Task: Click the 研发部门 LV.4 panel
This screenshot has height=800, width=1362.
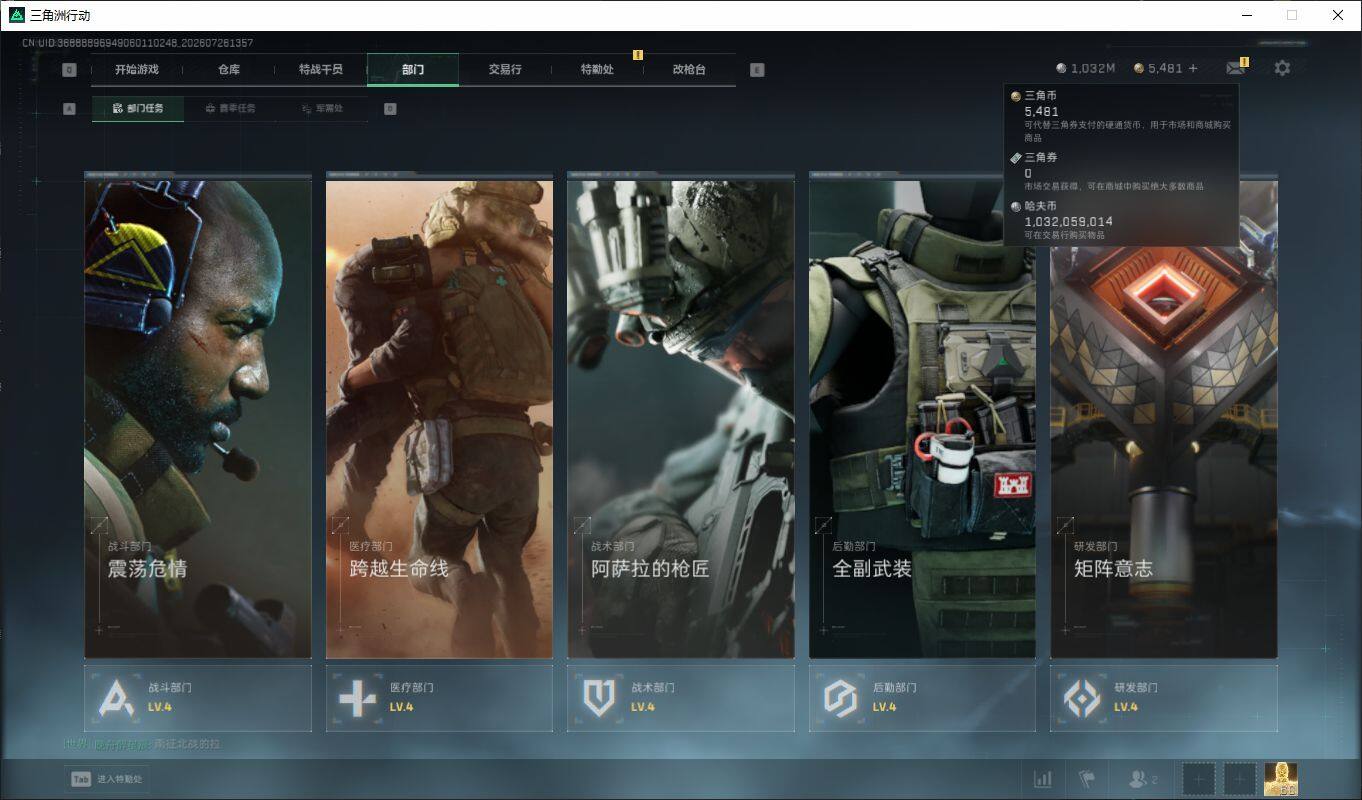Action: [1164, 698]
